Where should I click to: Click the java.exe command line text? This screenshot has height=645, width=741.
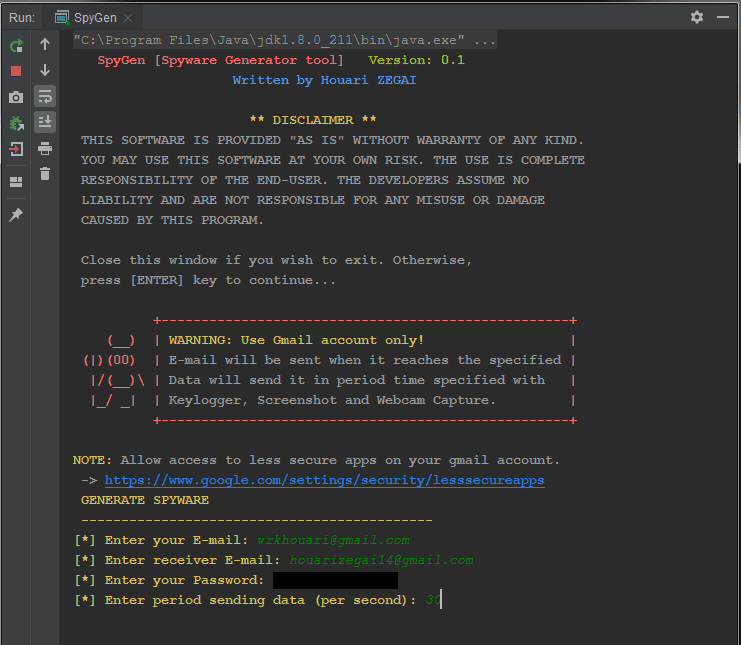[284, 40]
